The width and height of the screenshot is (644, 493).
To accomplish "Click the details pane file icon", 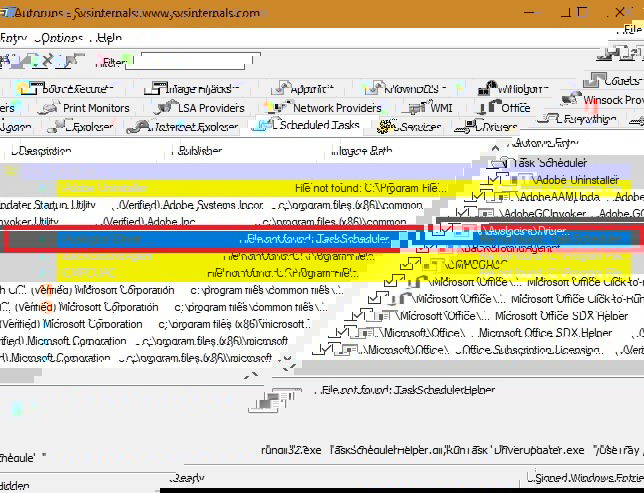I will tap(274, 400).
